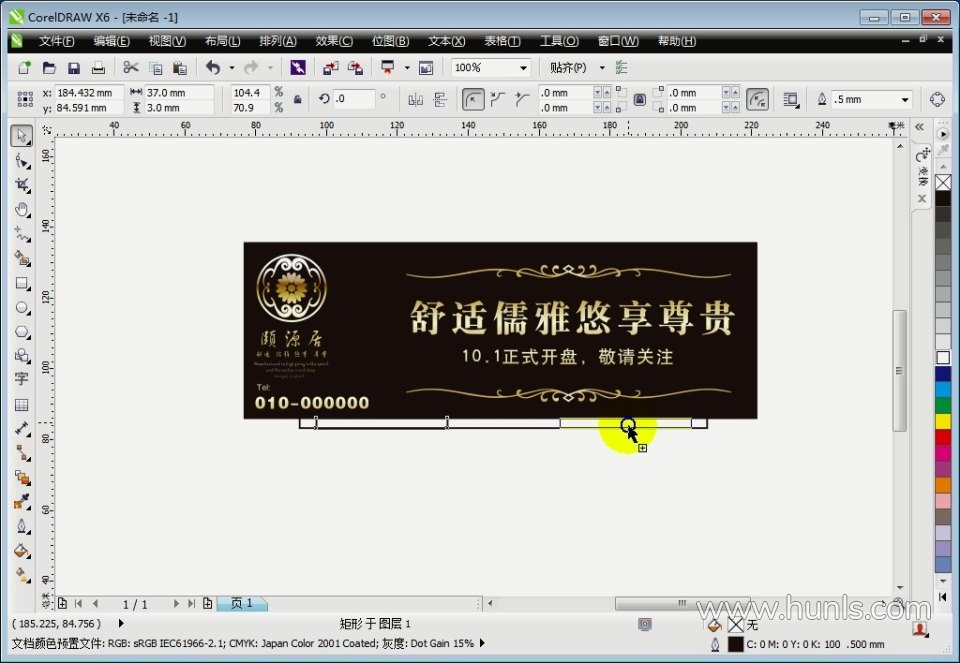This screenshot has width=960, height=663.
Task: Switch to the 页 1 page tab
Action: click(241, 604)
